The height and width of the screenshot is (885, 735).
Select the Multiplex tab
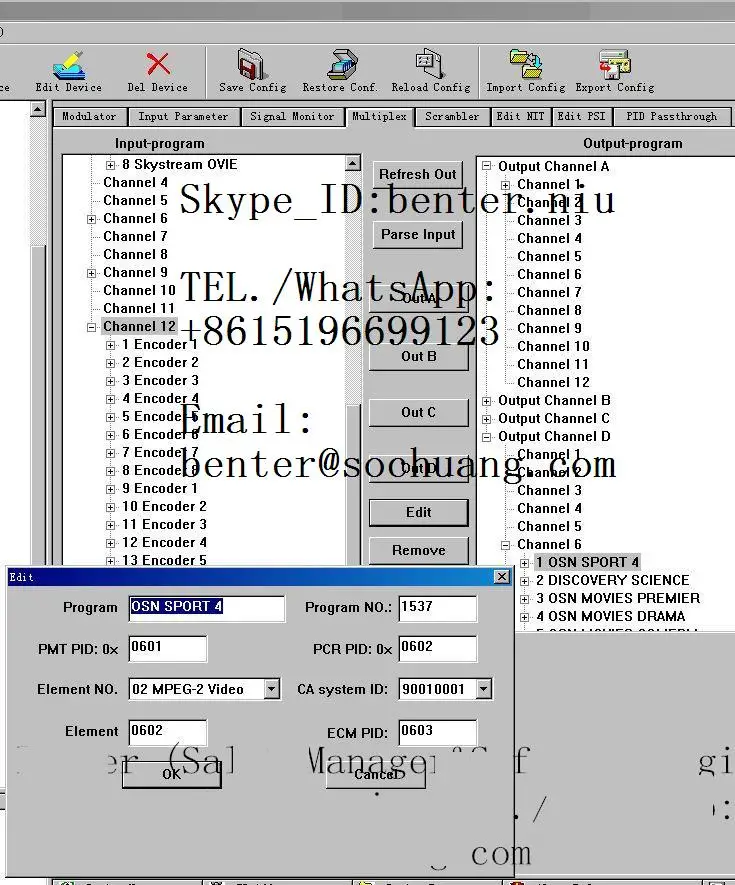379,116
